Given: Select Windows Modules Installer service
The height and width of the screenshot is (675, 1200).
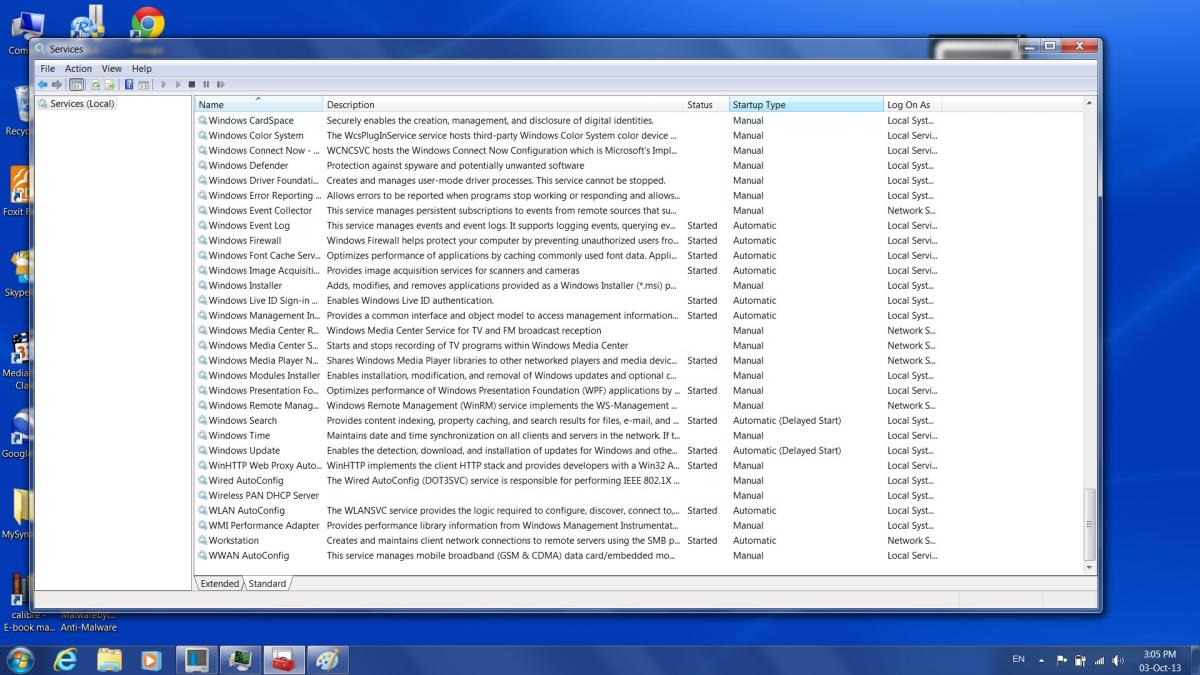Looking at the screenshot, I should pyautogui.click(x=264, y=376).
